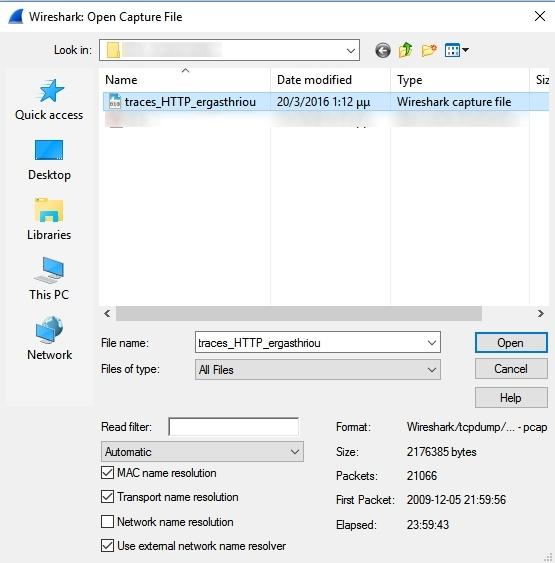555x563 pixels.
Task: Expand the Look in folder dropdown
Action: [351, 50]
